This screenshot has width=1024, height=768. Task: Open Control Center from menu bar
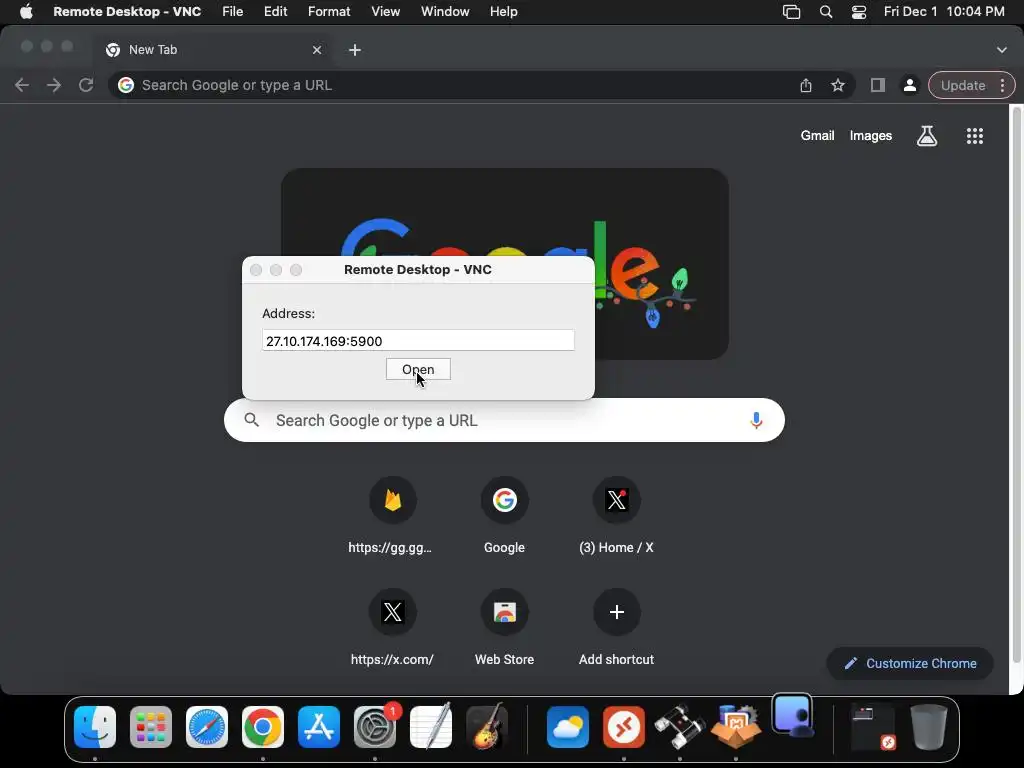click(859, 12)
